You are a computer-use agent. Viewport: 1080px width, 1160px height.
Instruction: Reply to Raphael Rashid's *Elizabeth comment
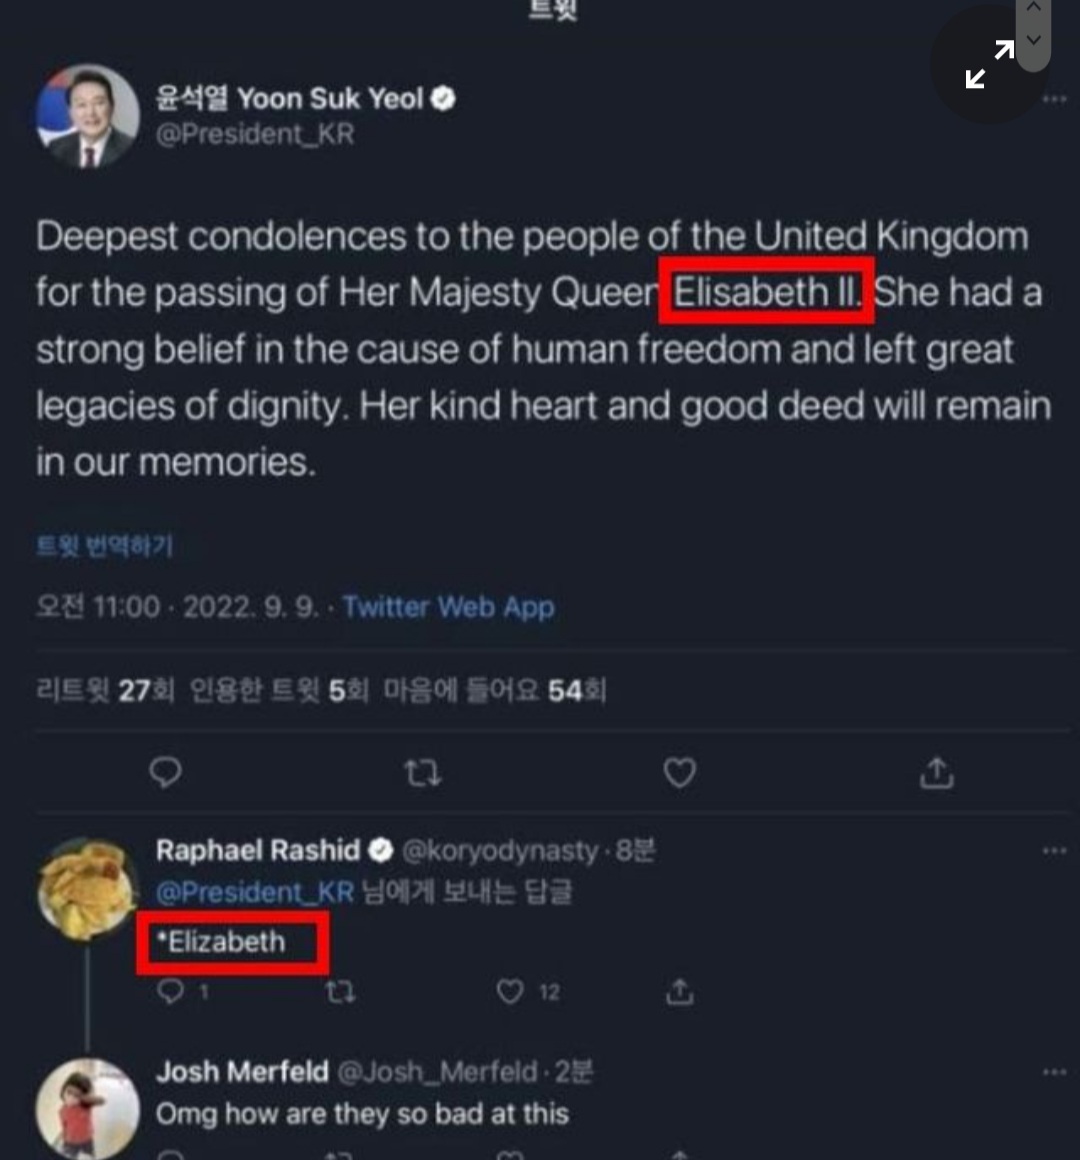click(172, 991)
